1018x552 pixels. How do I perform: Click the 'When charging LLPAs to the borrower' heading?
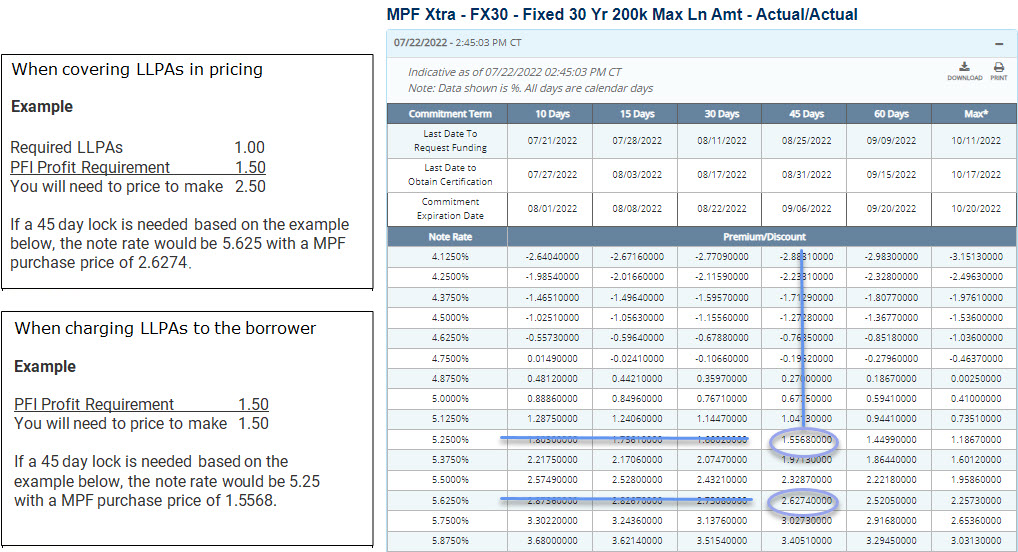tap(165, 328)
